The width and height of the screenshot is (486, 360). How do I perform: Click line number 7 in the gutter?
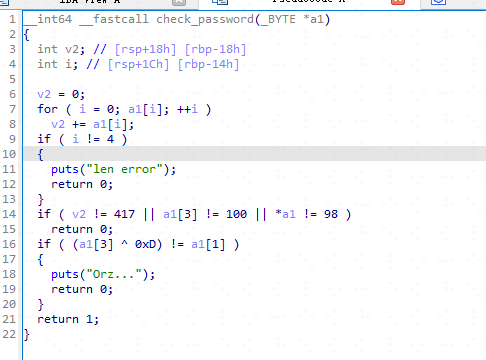[x=12, y=109]
